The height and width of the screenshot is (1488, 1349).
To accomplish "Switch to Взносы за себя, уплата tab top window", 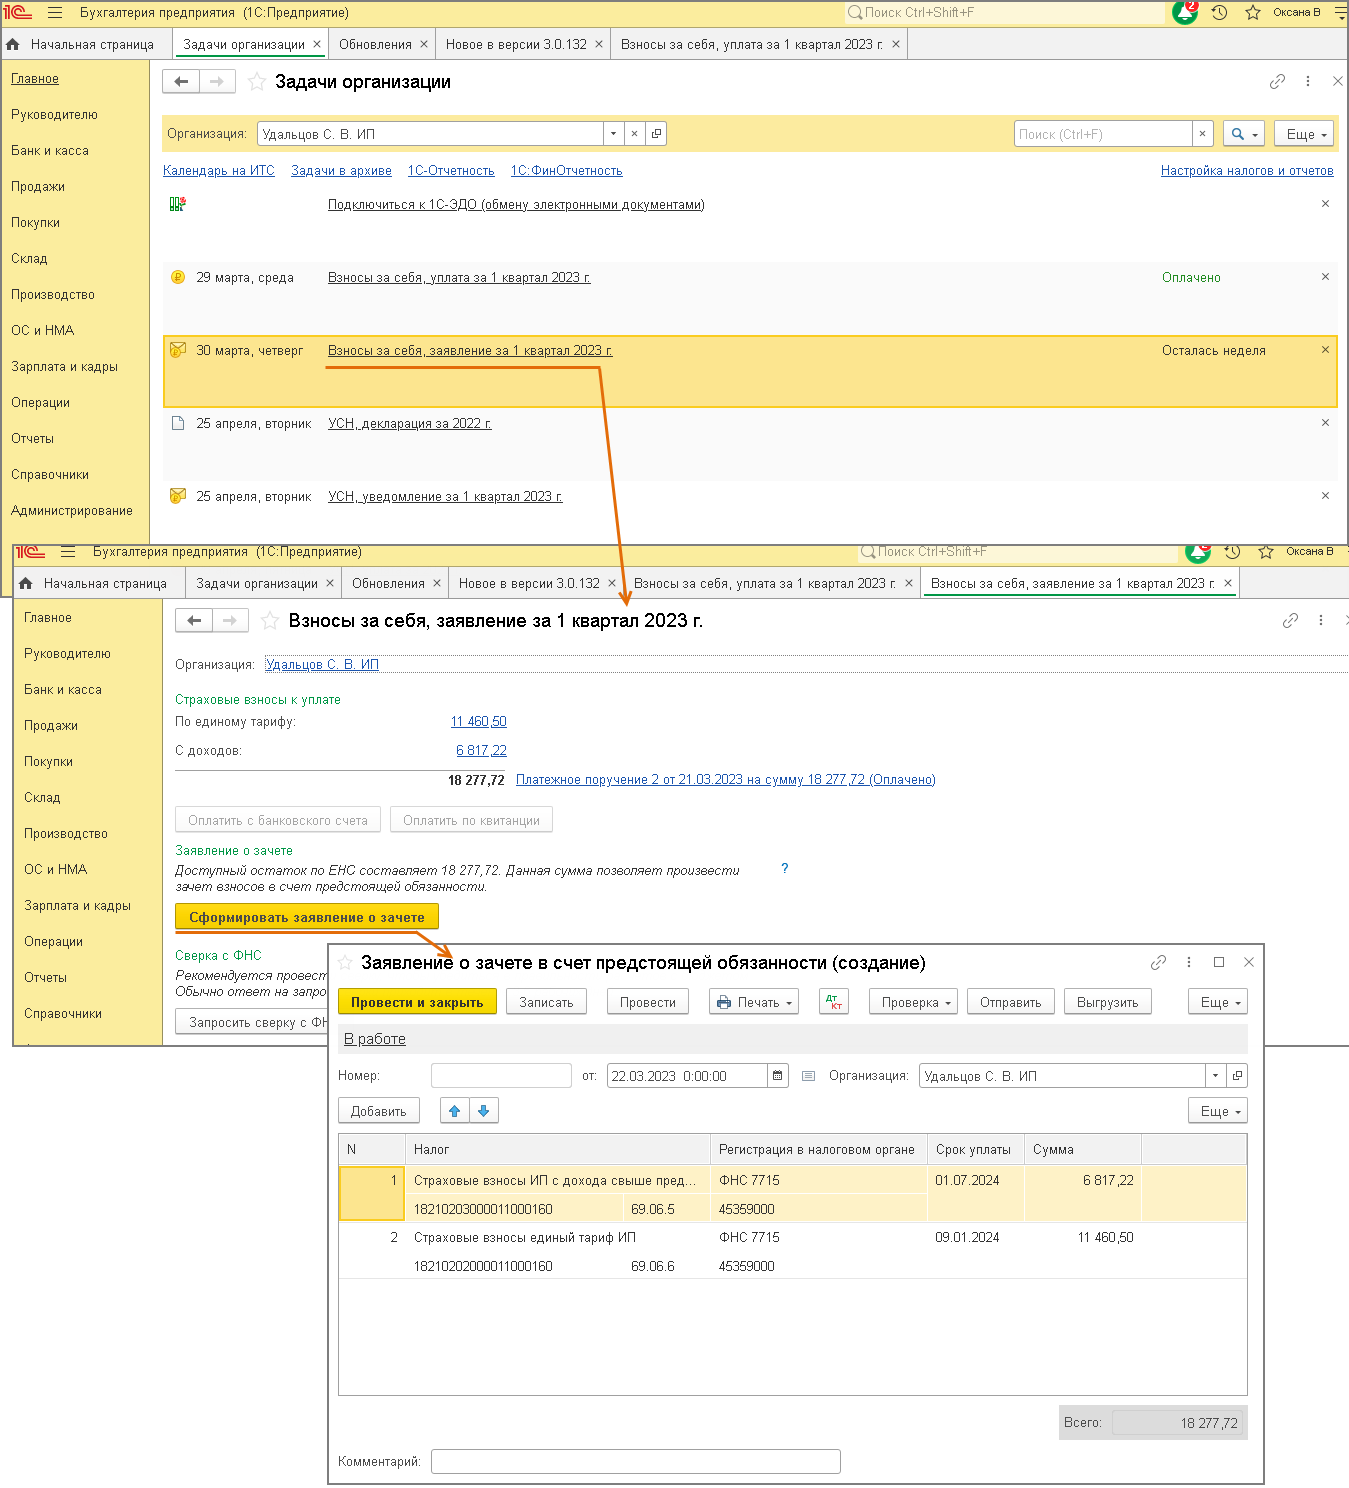I will (751, 44).
